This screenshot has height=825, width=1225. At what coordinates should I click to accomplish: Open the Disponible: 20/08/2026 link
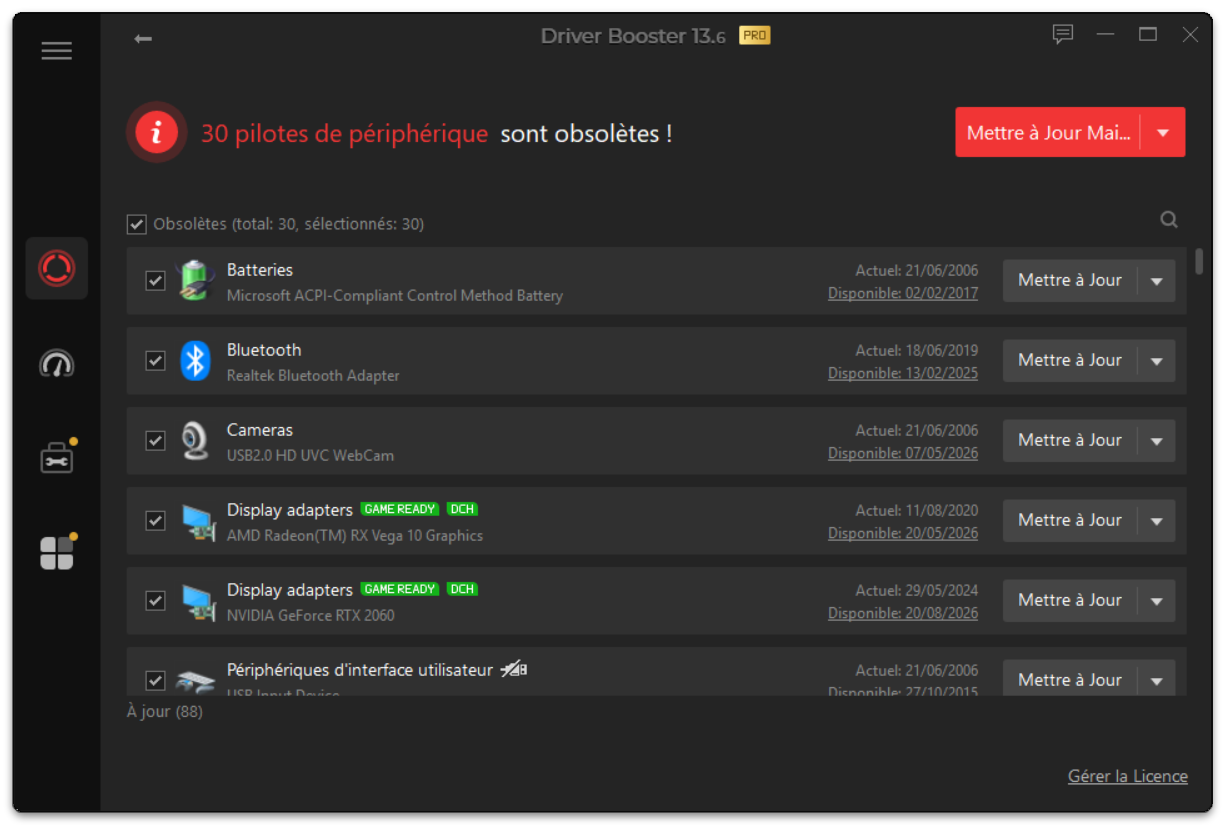pos(903,613)
